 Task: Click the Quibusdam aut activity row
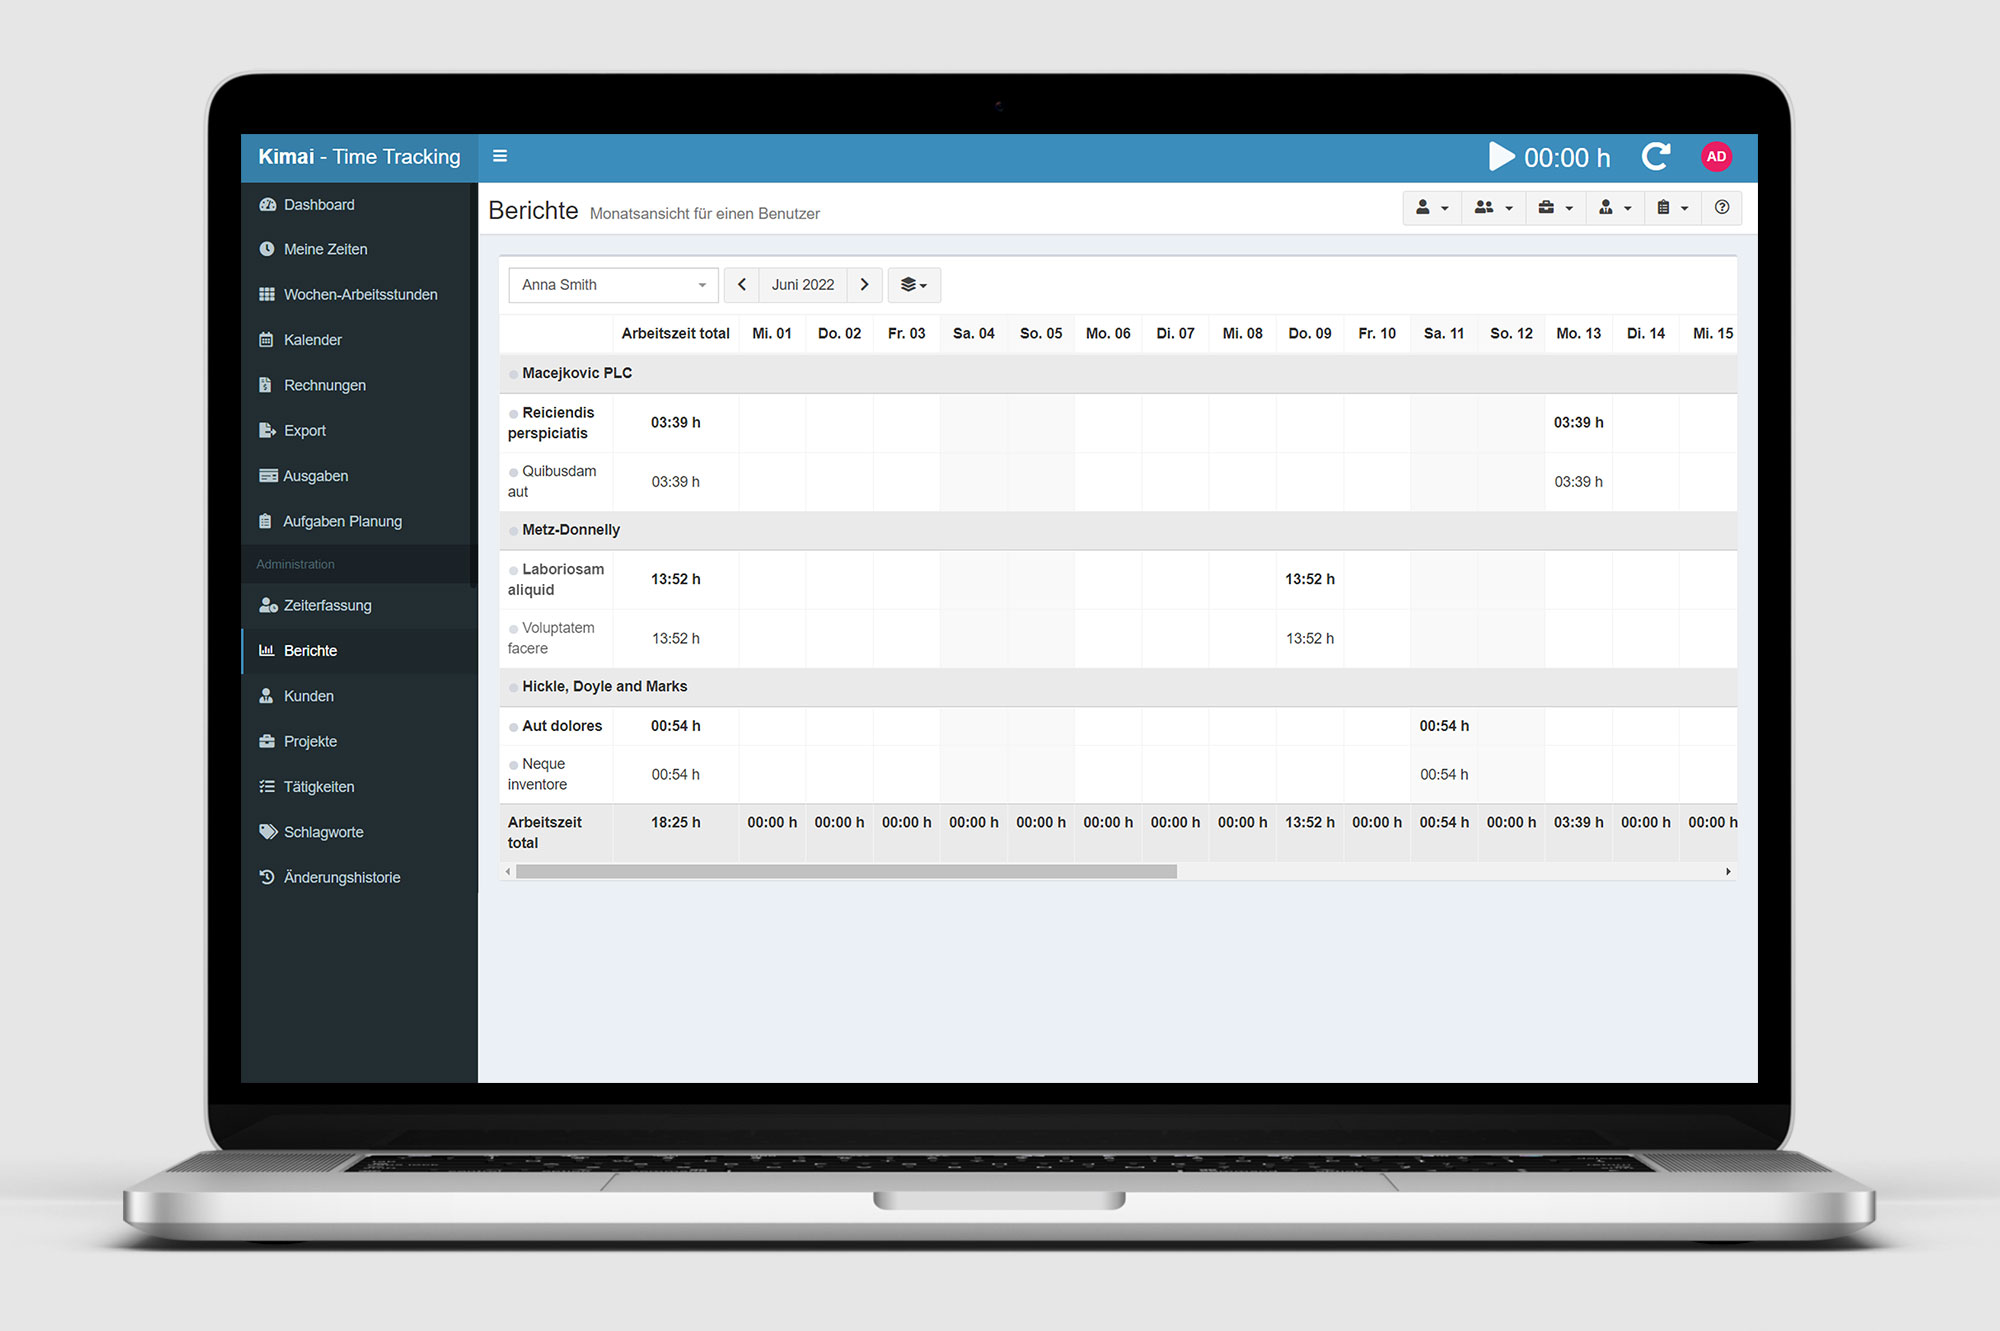coord(1118,481)
